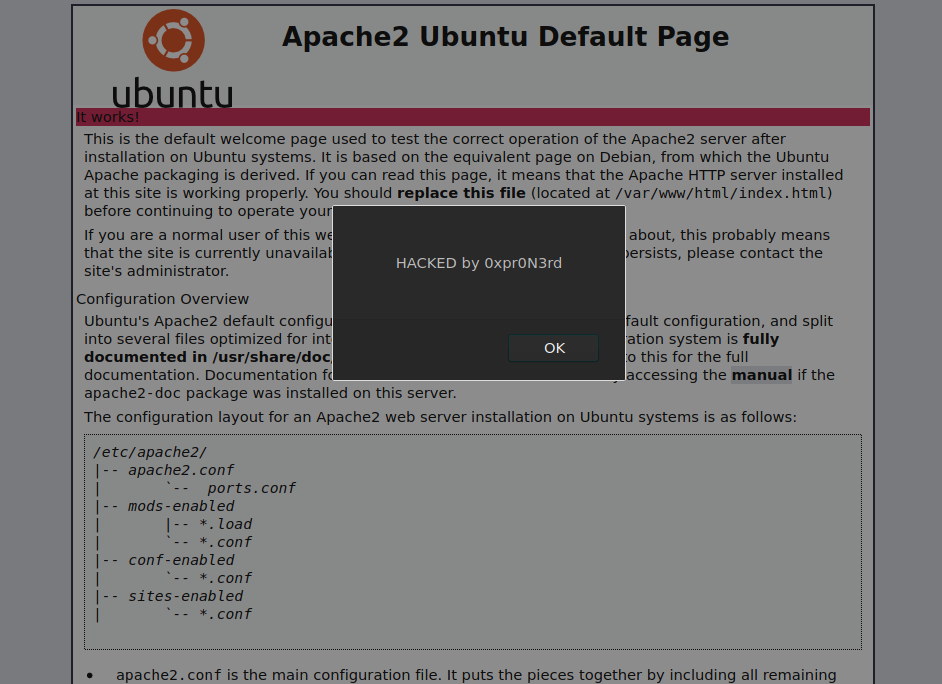Click the red It works! banner
The height and width of the screenshot is (684, 942).
[472, 117]
